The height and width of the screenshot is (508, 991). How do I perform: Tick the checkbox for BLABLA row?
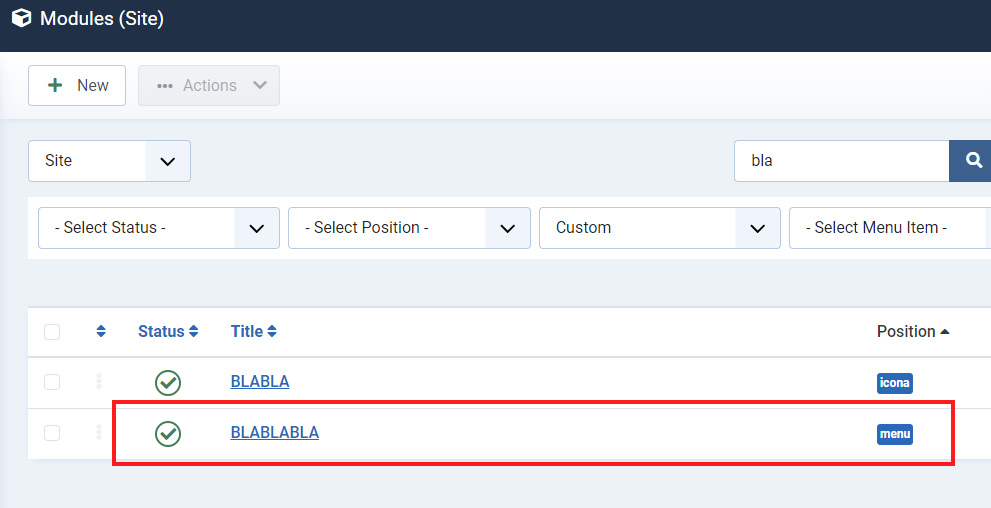point(52,382)
